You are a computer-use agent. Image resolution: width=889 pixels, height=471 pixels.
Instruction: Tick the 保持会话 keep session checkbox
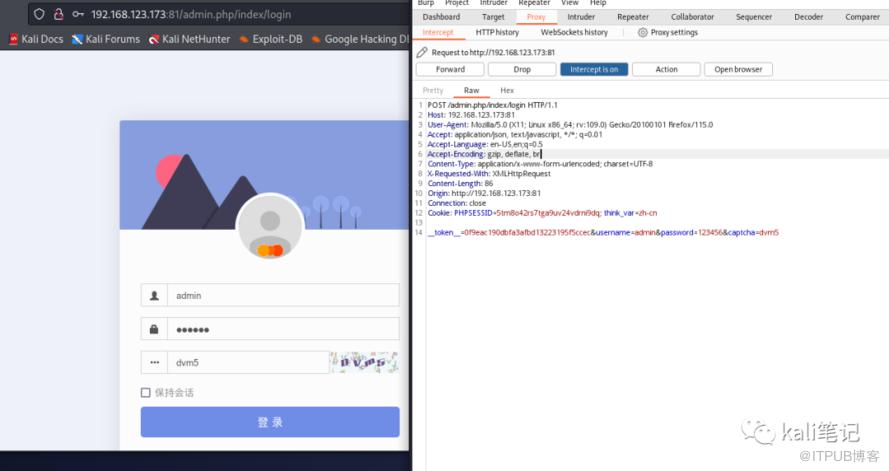pos(146,392)
